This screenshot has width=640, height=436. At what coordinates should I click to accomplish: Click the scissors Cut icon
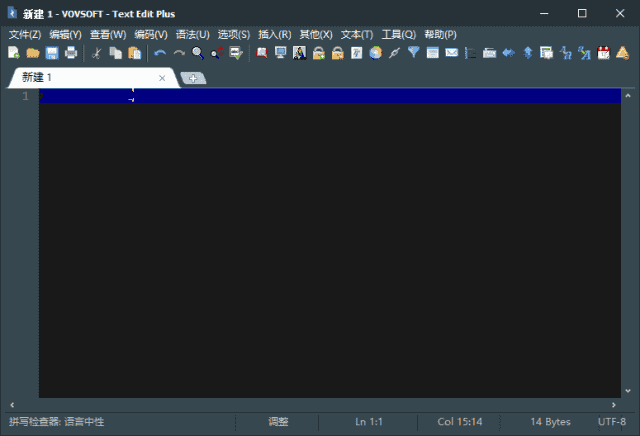click(x=97, y=53)
